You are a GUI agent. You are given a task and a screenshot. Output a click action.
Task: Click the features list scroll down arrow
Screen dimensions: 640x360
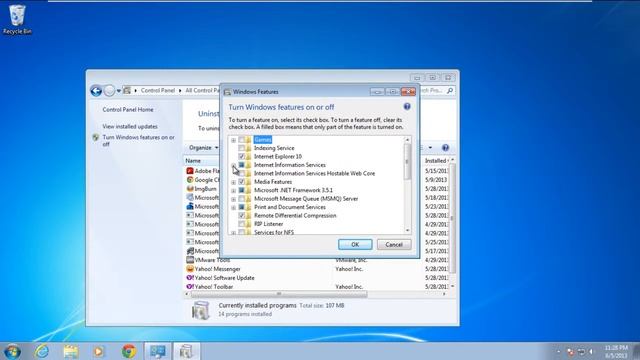coord(407,230)
